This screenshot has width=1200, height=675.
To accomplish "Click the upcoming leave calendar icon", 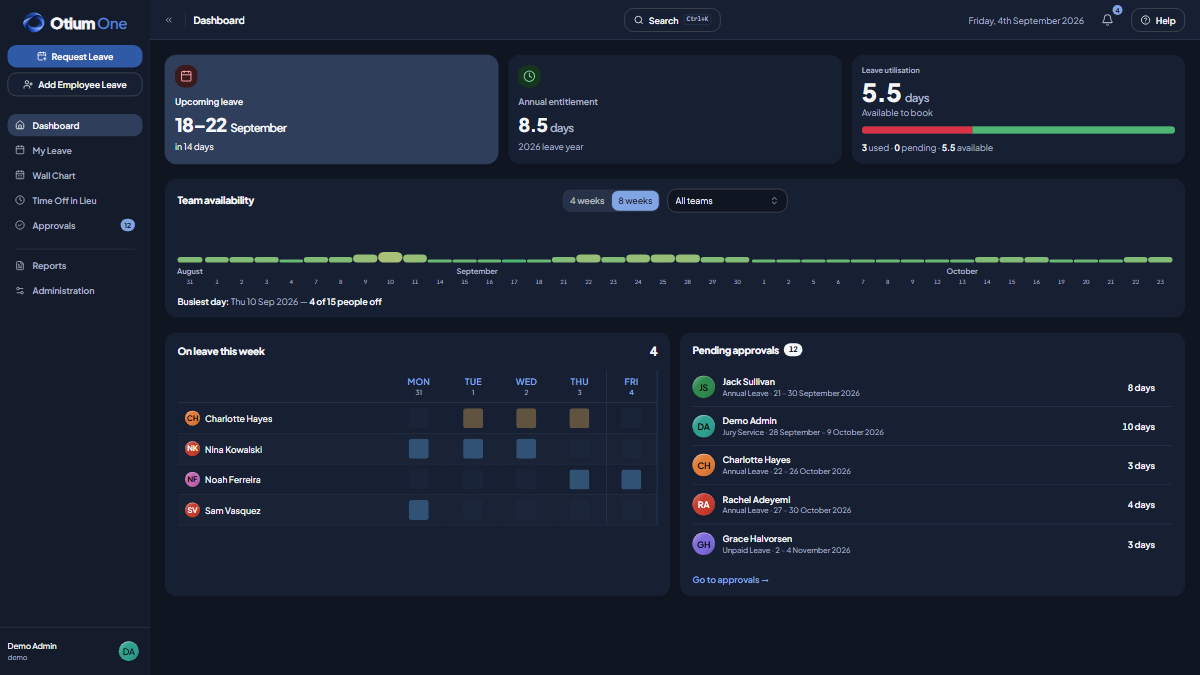I will (x=186, y=76).
